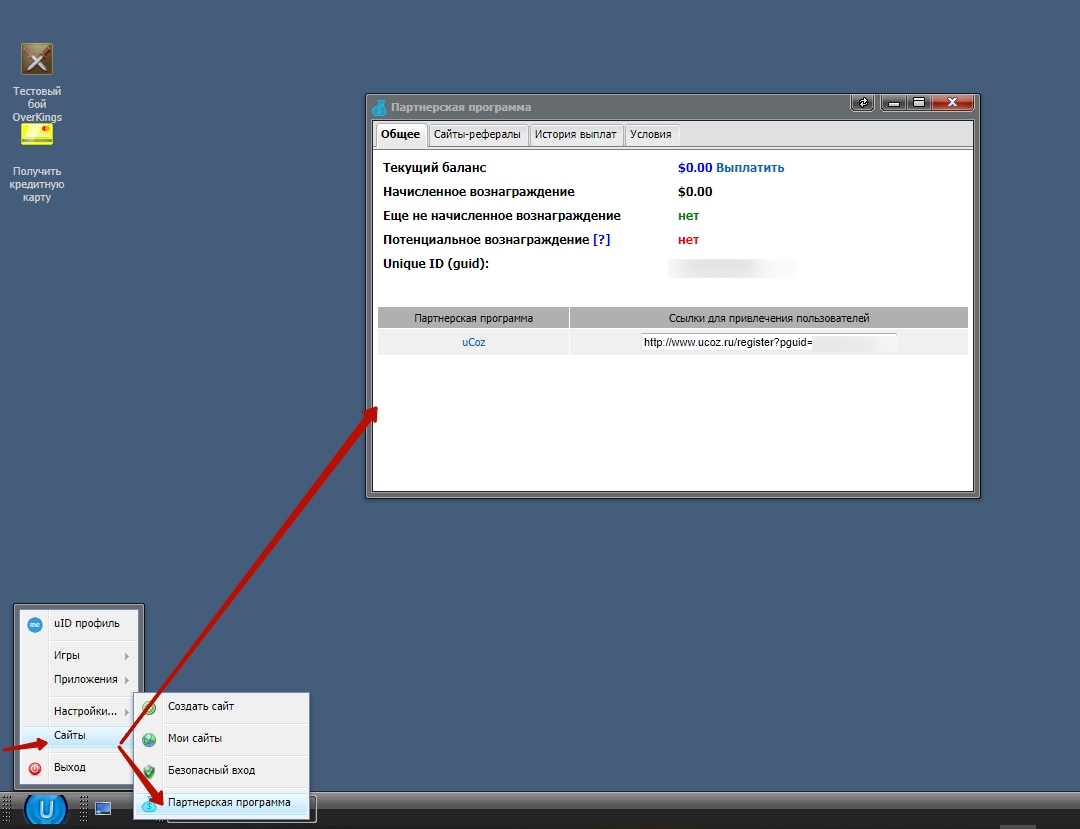Expand the Игры submenu
The height and width of the screenshot is (829, 1080).
click(x=90, y=656)
